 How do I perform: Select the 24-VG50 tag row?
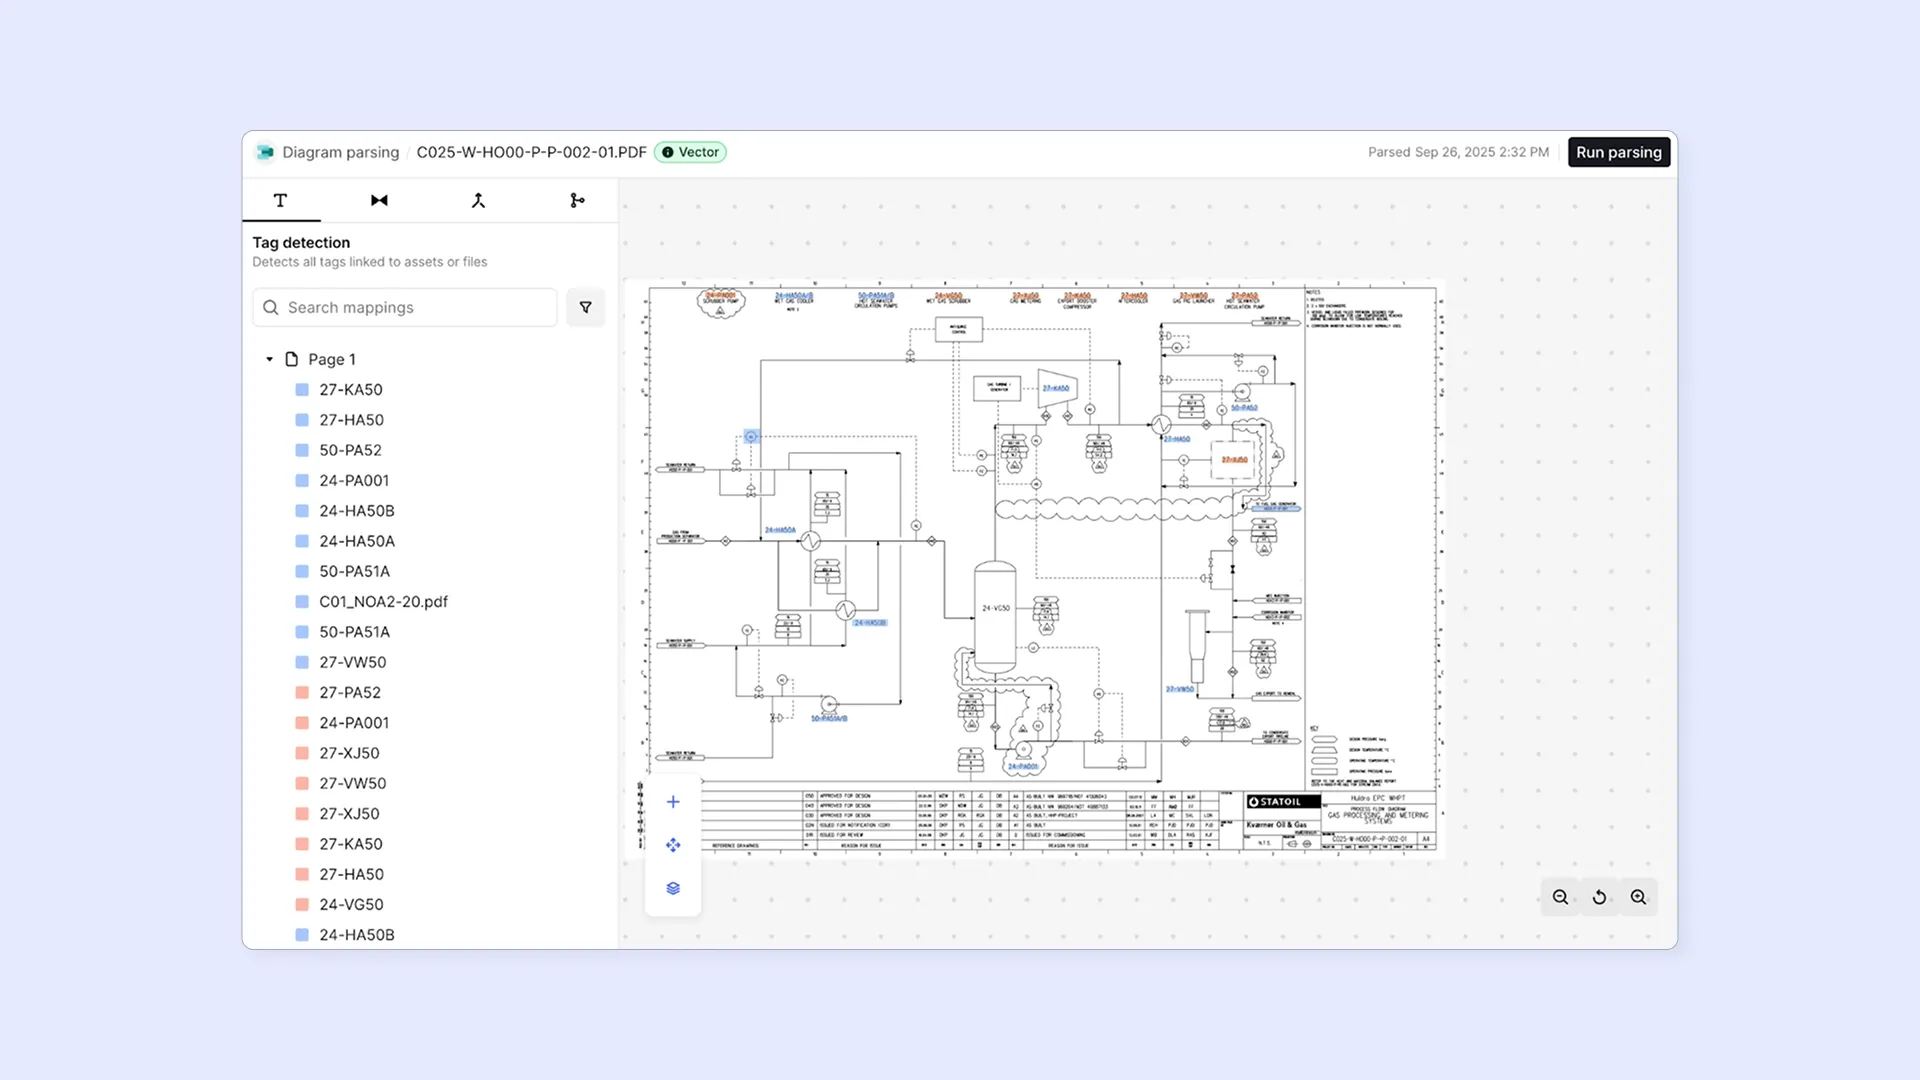pos(351,904)
